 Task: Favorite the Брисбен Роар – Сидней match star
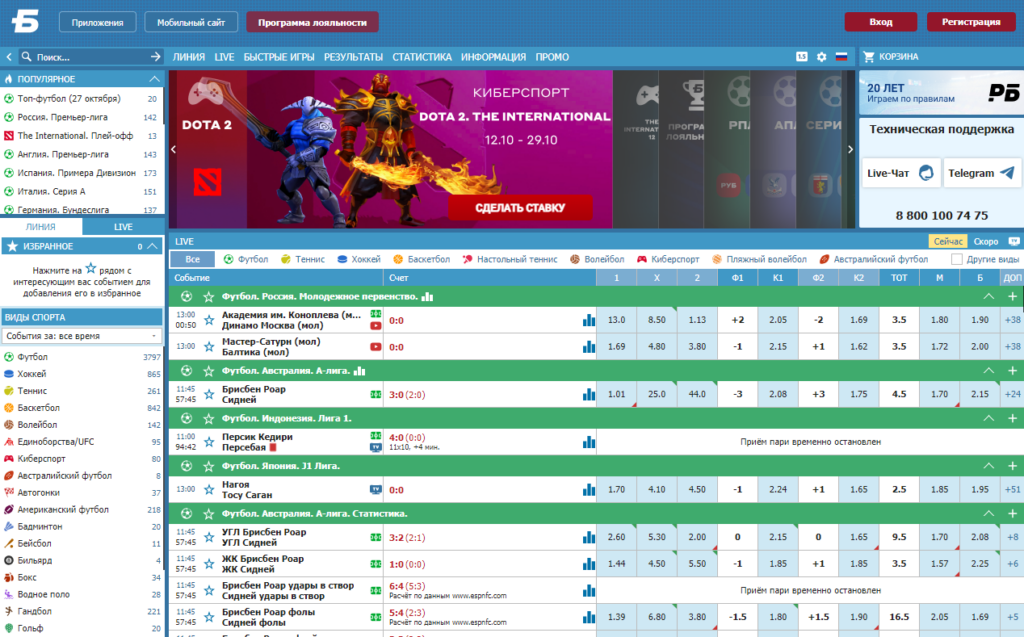[x=209, y=395]
